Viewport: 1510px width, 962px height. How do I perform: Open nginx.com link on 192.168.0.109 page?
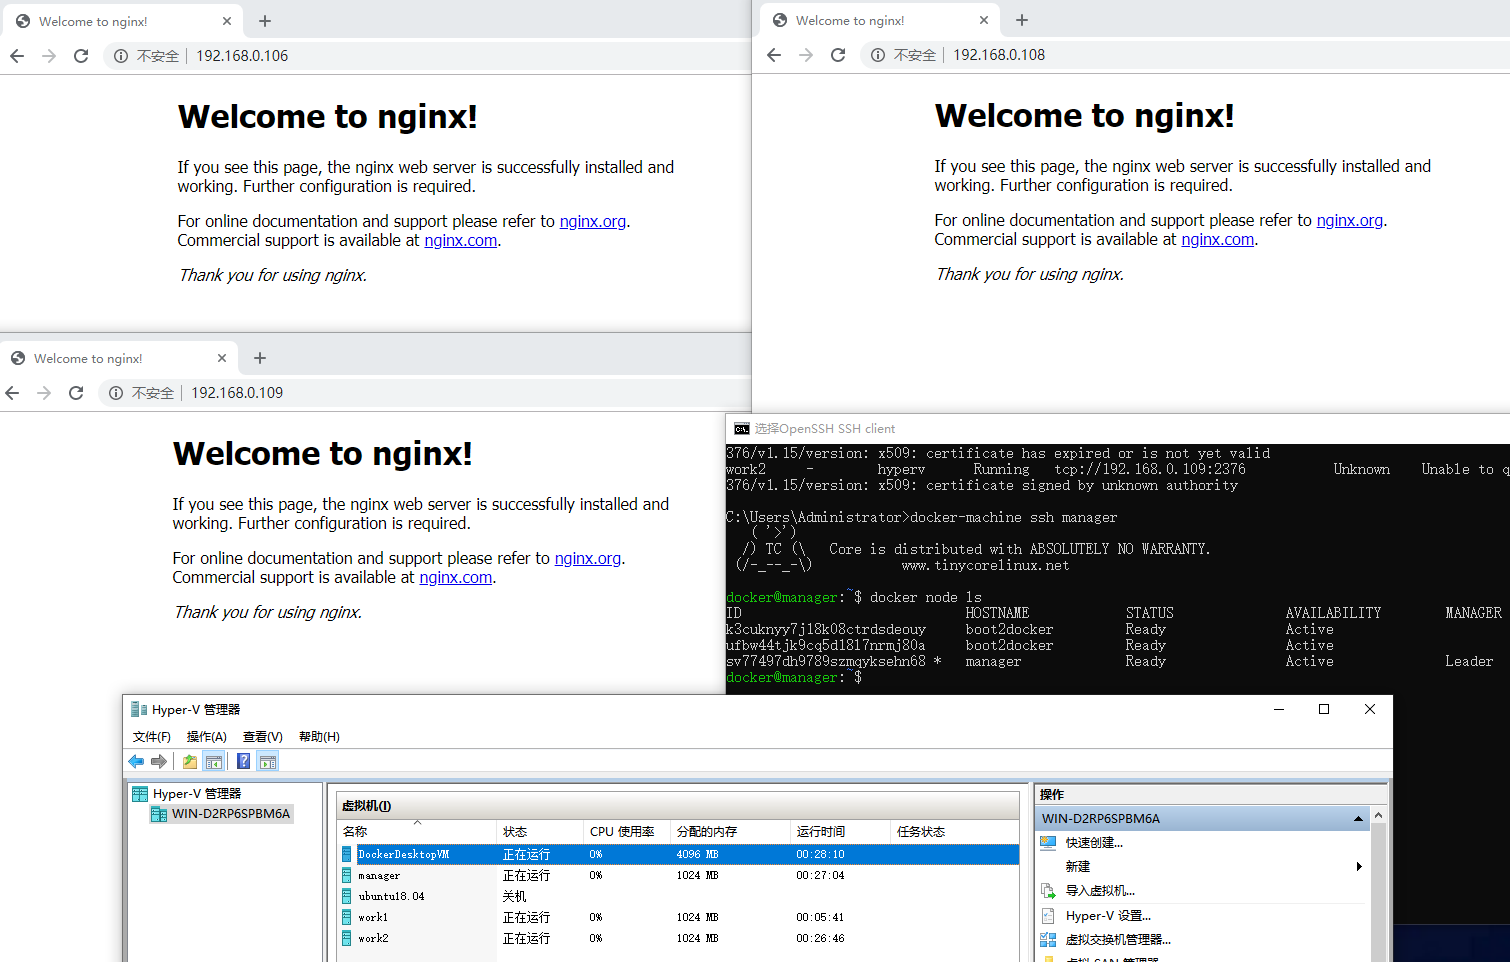pos(456,577)
